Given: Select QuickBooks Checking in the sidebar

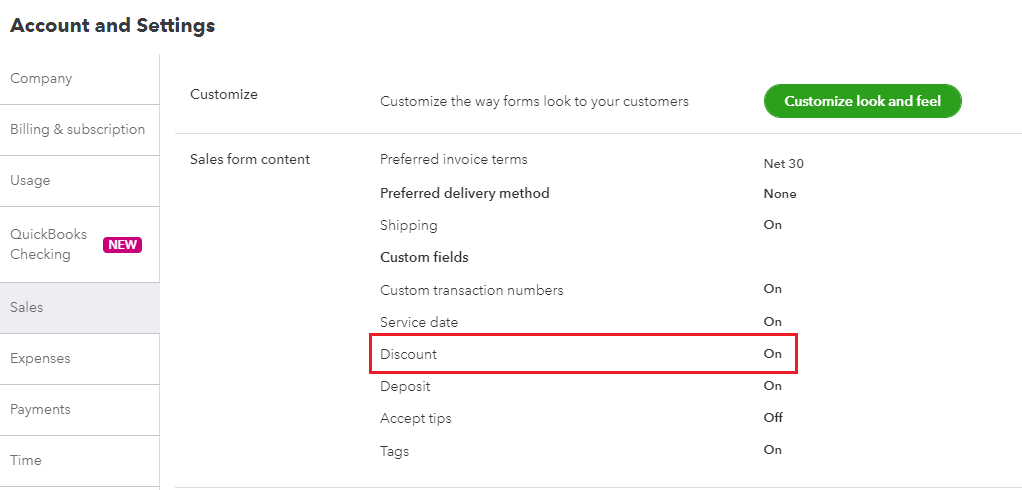Looking at the screenshot, I should 50,245.
